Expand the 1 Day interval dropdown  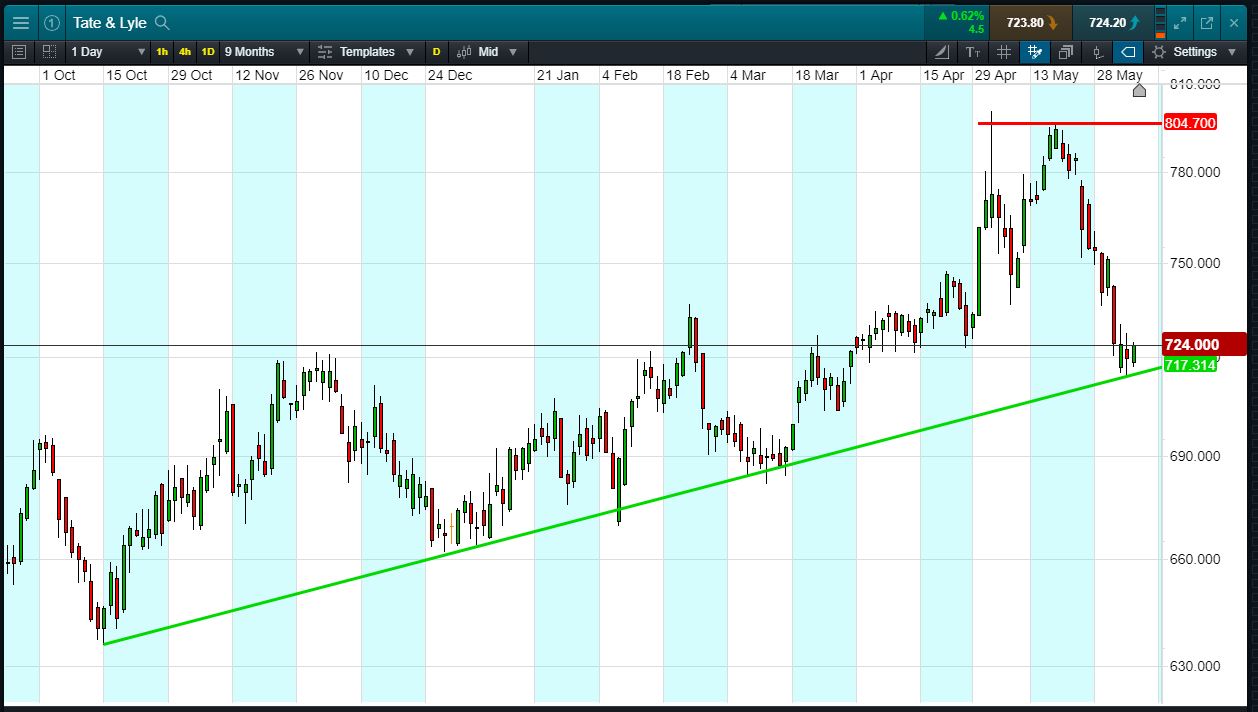108,52
